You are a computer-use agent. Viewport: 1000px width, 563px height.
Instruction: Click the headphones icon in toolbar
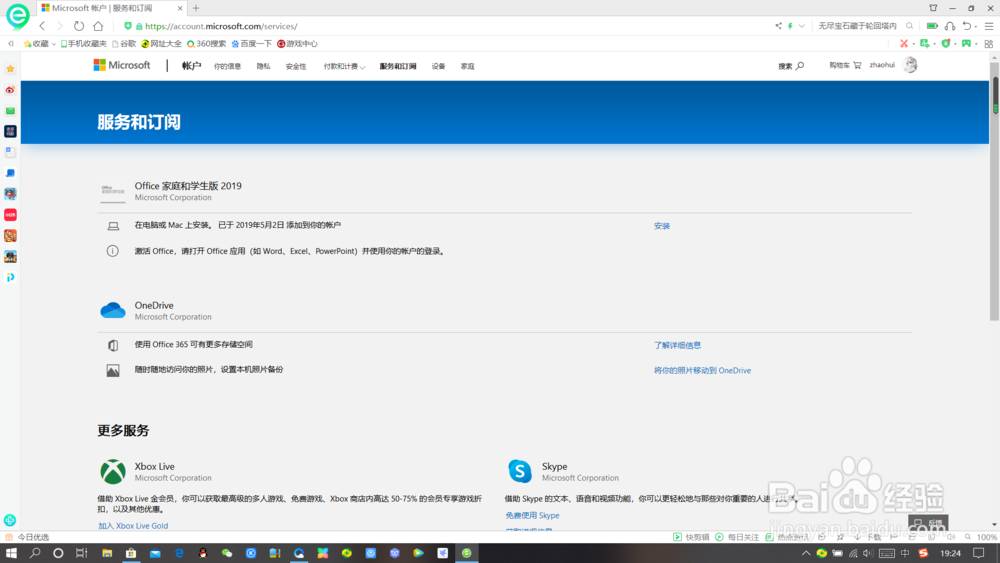click(950, 26)
